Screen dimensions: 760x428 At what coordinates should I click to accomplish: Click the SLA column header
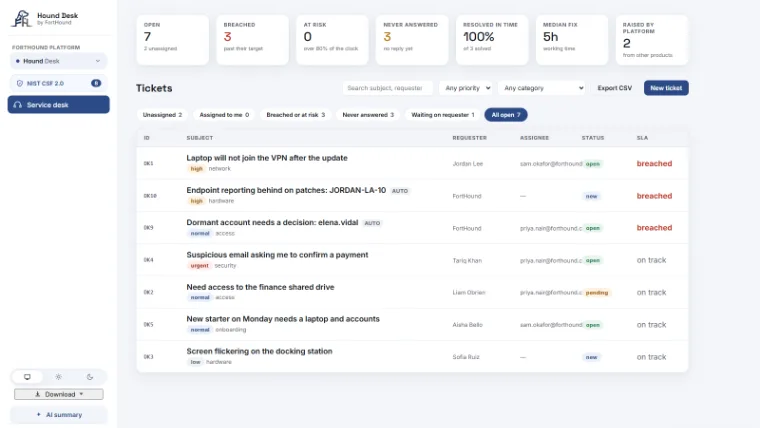click(x=642, y=138)
